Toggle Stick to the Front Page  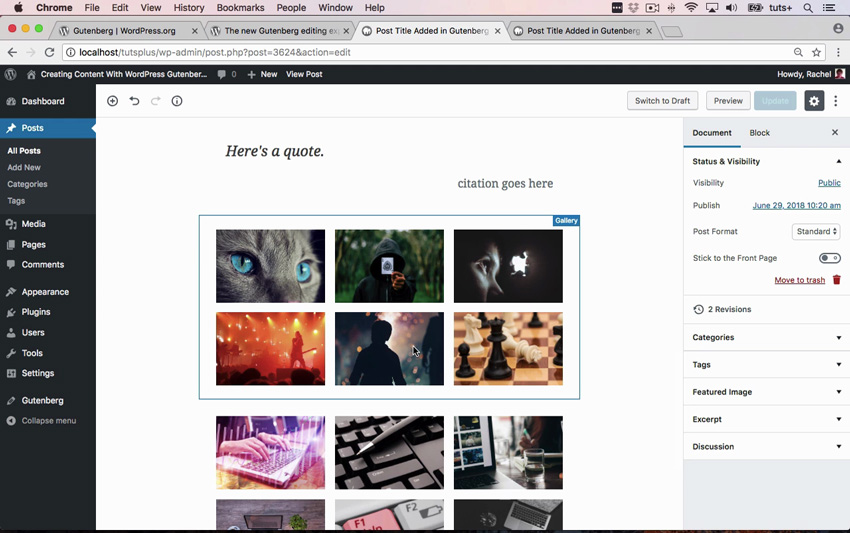click(x=829, y=258)
